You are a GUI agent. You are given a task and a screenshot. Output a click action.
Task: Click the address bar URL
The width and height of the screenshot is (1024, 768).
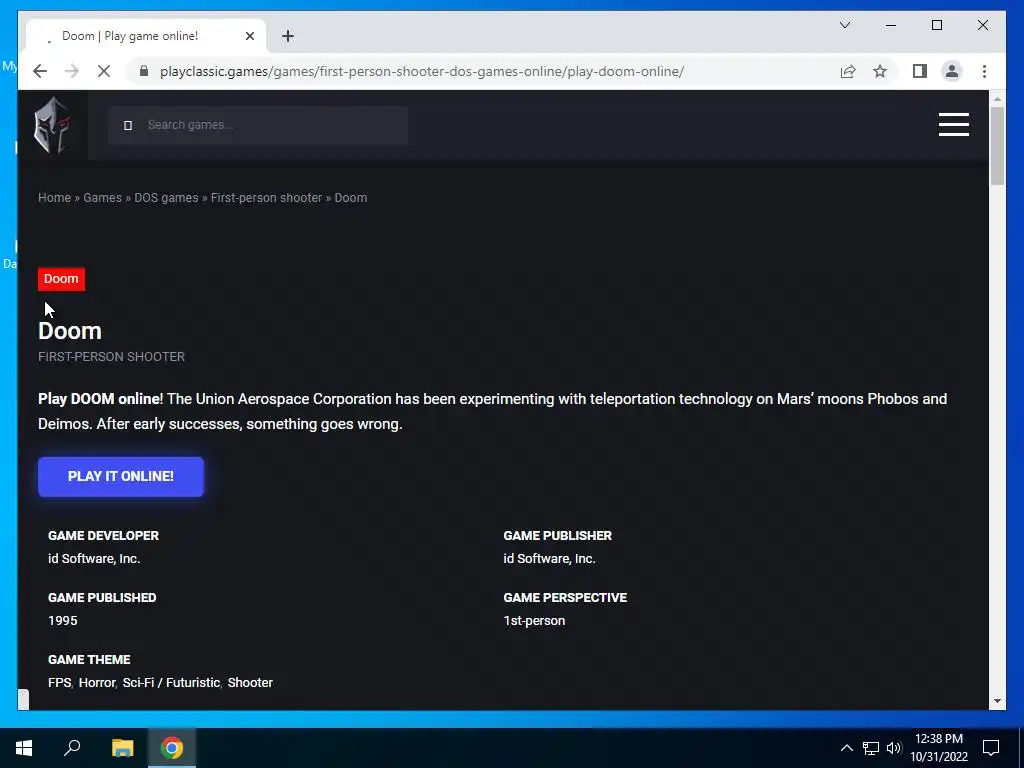pos(422,71)
